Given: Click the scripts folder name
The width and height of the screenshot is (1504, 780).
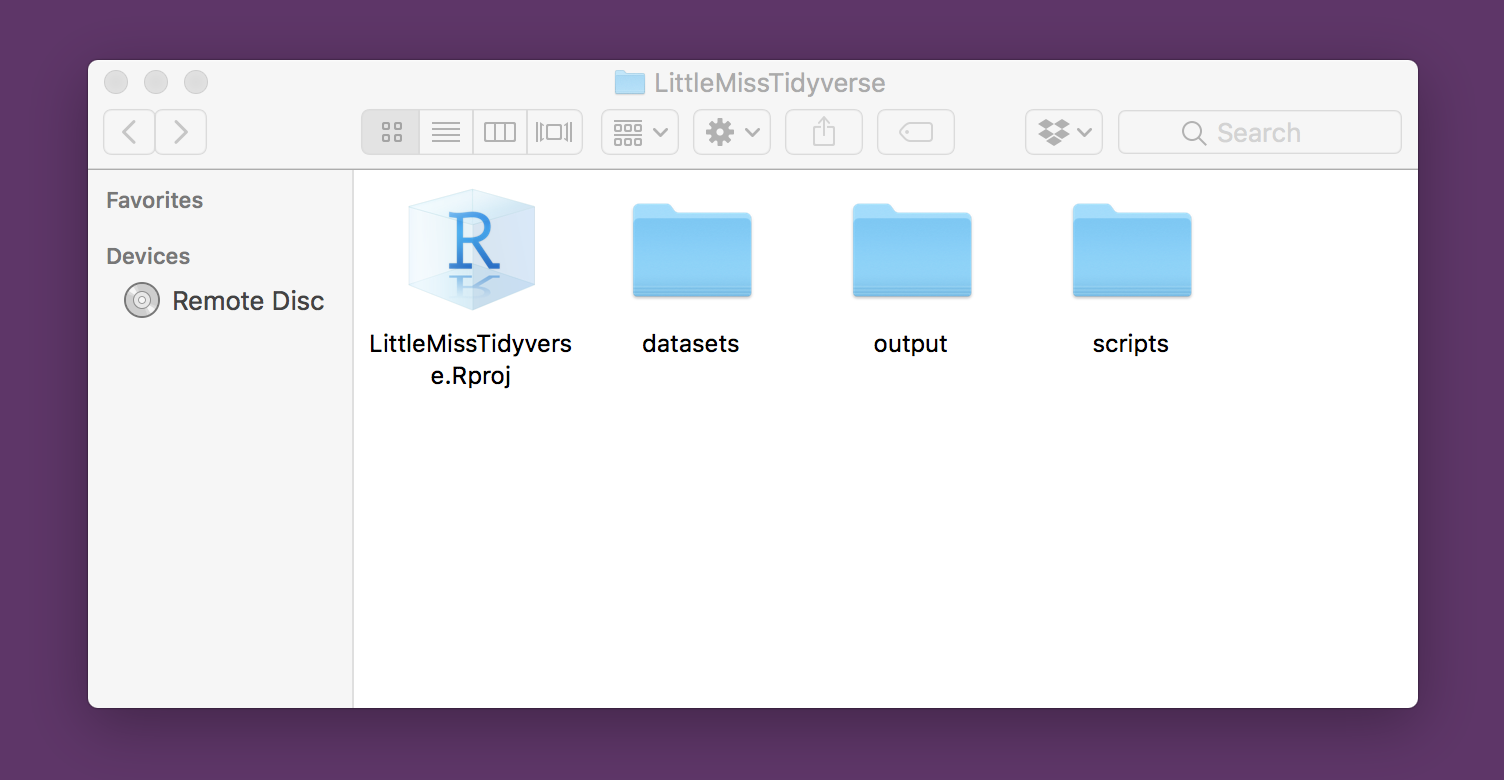Looking at the screenshot, I should pyautogui.click(x=1131, y=344).
